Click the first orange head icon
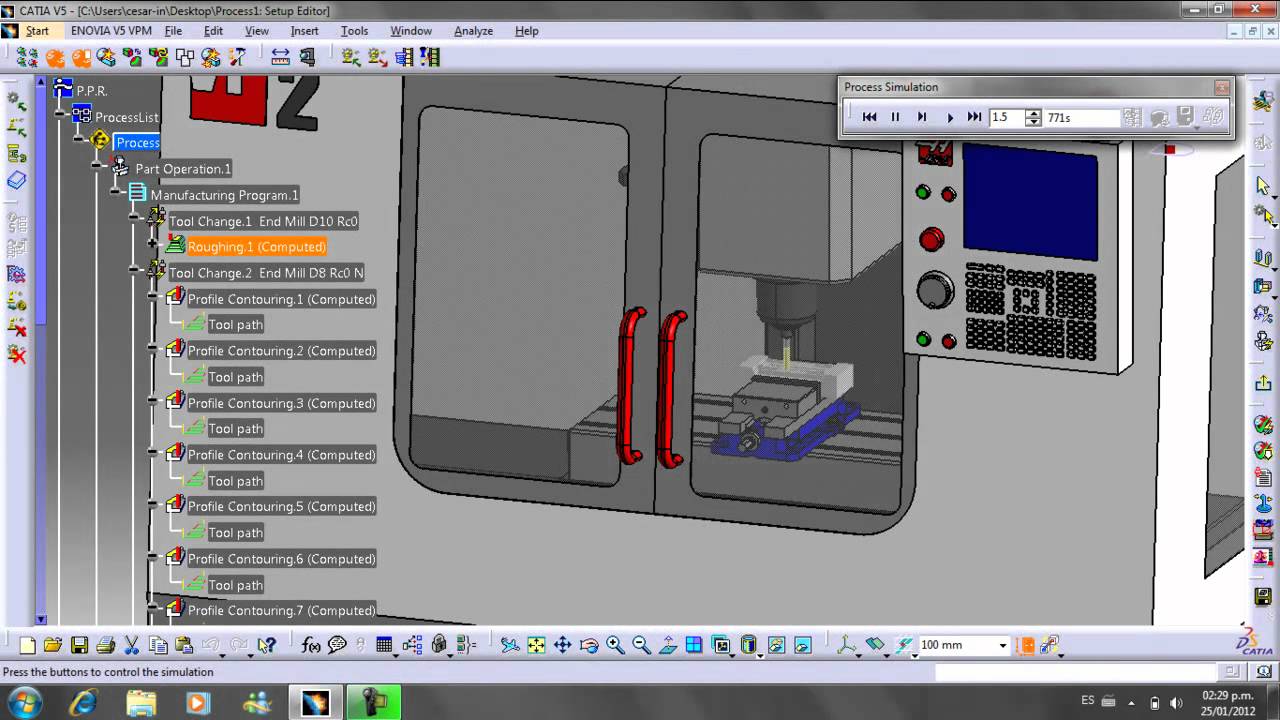 pos(56,58)
